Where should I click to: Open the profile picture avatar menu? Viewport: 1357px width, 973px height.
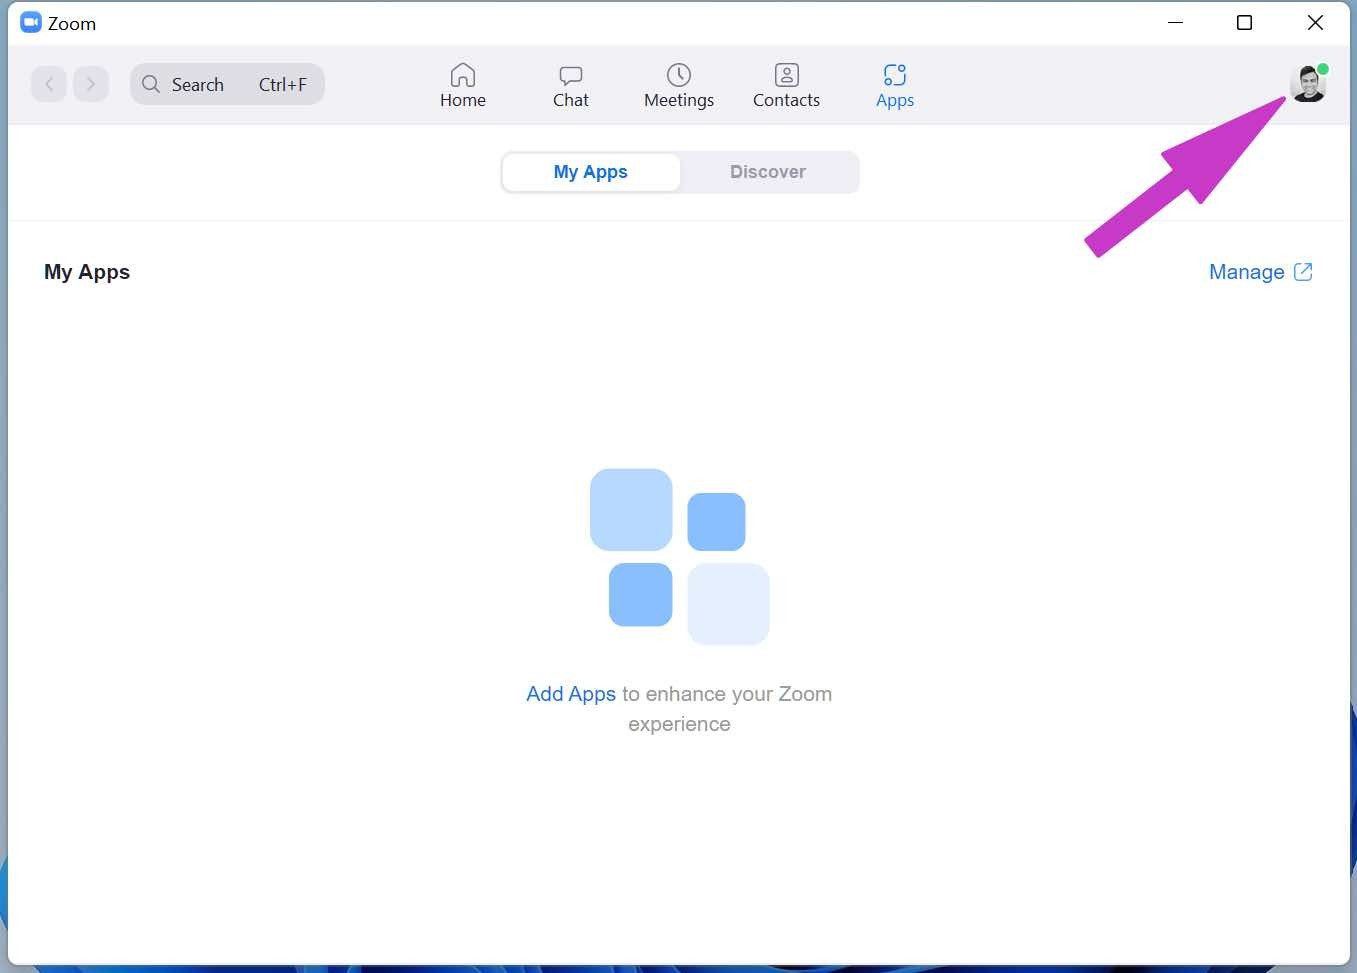1308,84
